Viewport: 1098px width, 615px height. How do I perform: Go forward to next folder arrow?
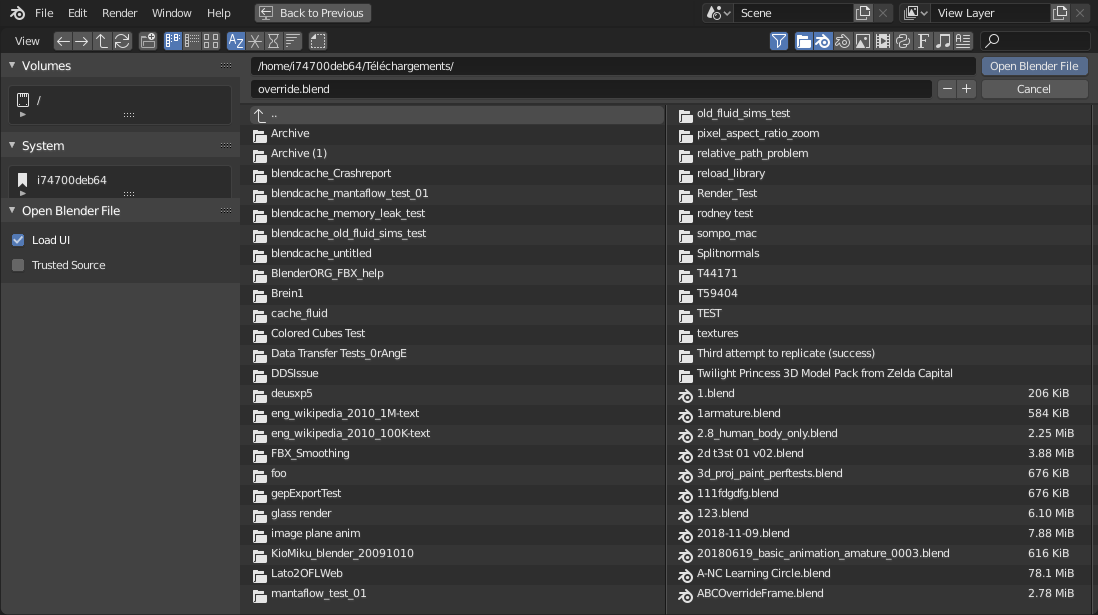pyautogui.click(x=82, y=41)
